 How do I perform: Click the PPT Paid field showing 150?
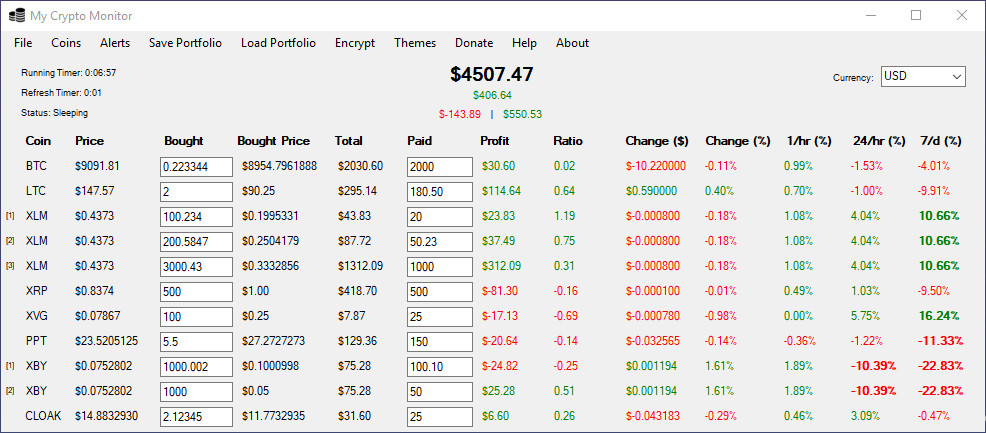click(440, 342)
